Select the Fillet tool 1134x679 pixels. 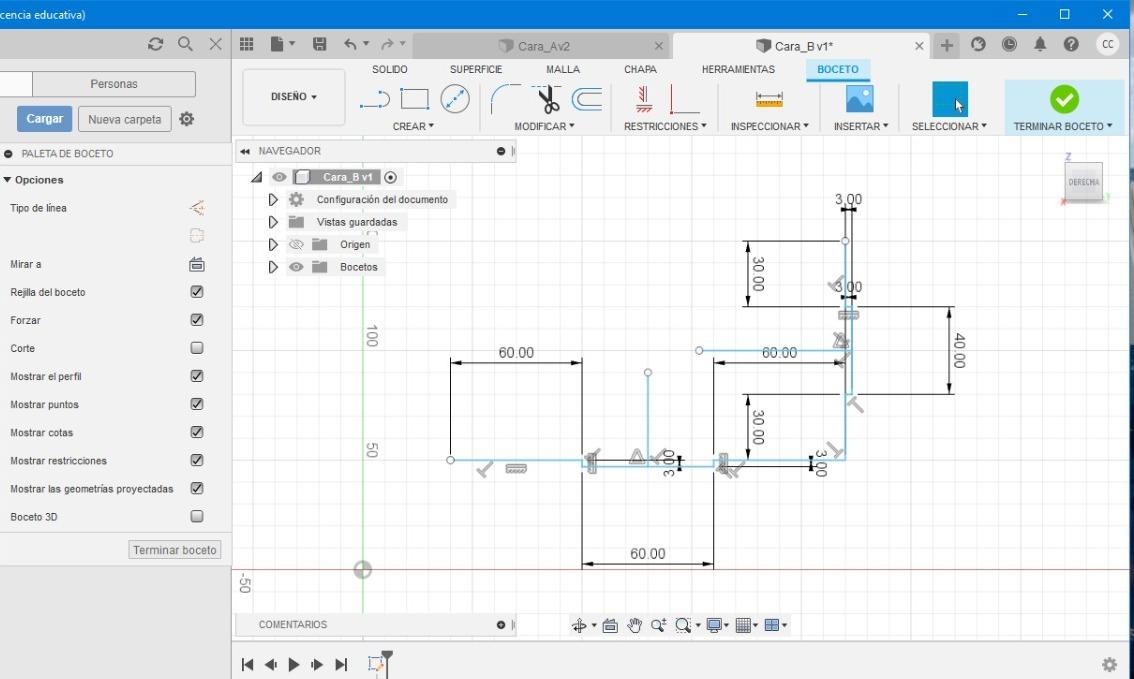point(505,99)
